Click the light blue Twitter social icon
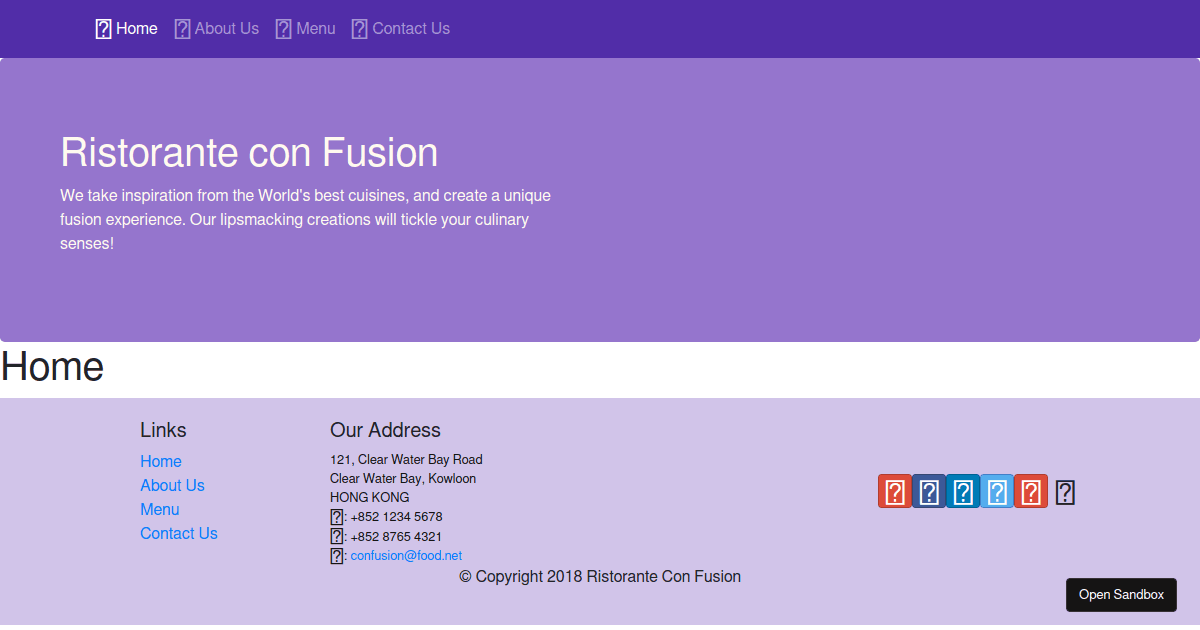The image size is (1200, 630). pyautogui.click(x=996, y=491)
